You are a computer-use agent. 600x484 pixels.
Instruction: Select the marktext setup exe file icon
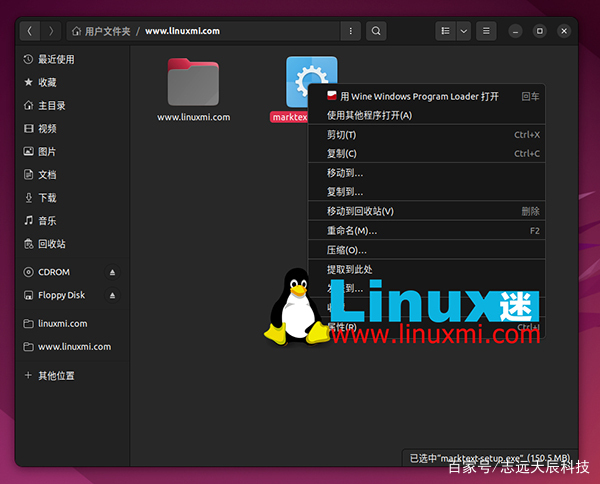click(297, 82)
